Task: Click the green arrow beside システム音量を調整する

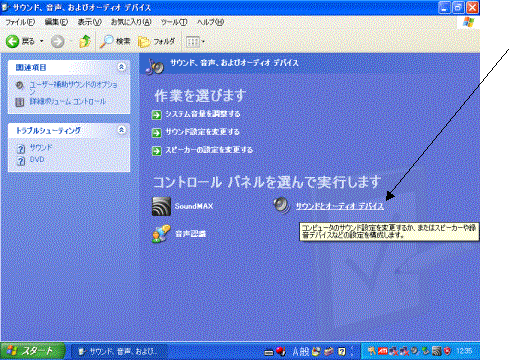Action: click(156, 115)
